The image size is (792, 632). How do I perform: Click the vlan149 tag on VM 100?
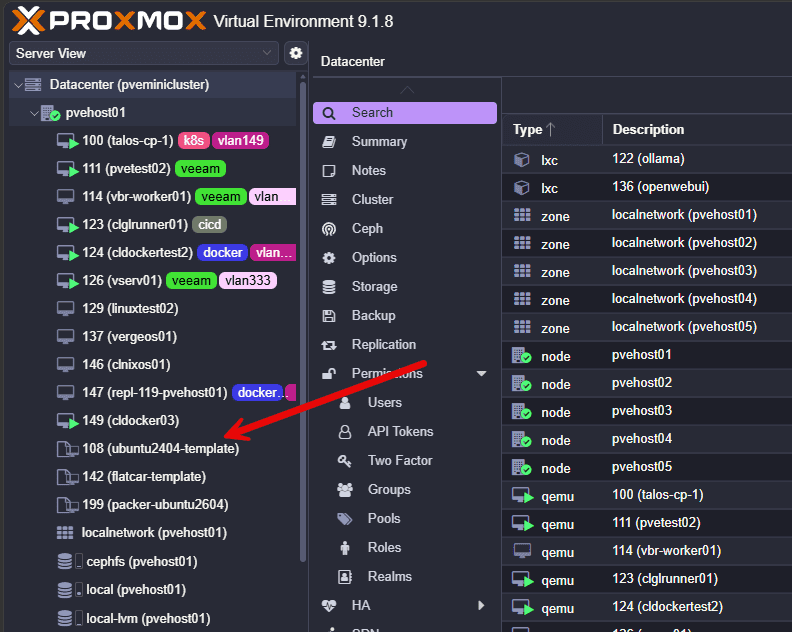[240, 140]
